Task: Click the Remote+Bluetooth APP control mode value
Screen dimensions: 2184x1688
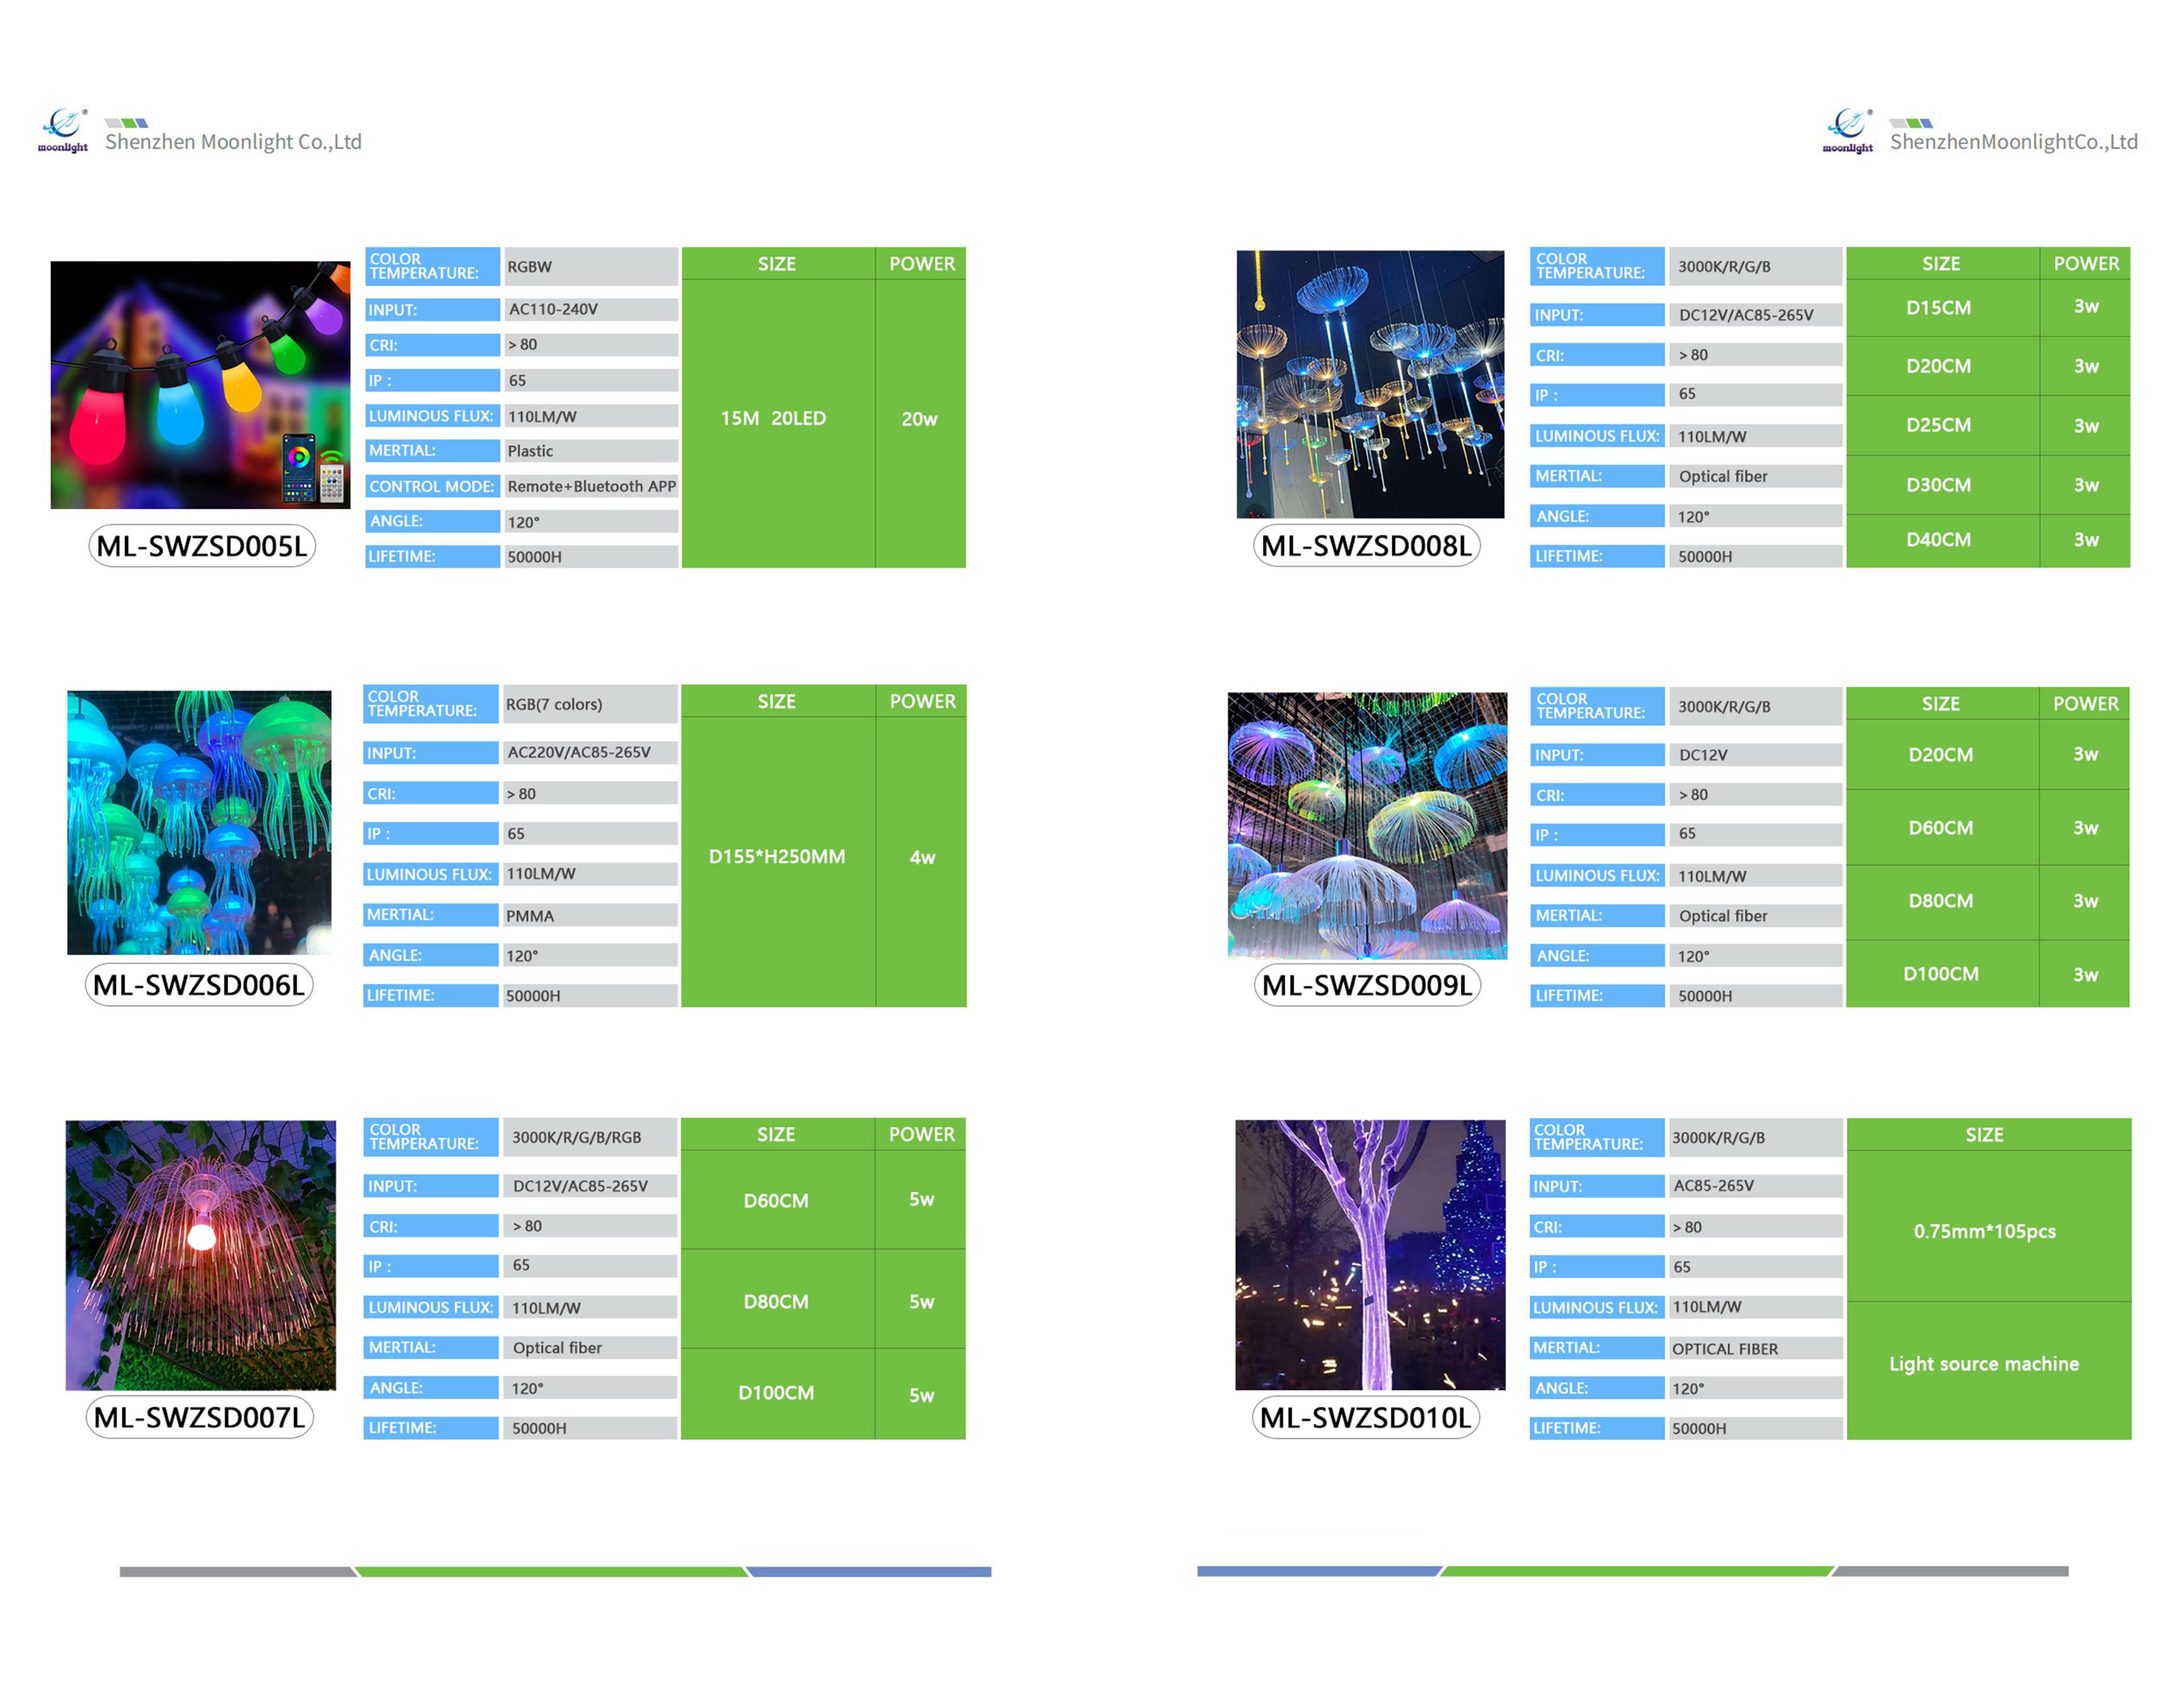Action: point(591,486)
